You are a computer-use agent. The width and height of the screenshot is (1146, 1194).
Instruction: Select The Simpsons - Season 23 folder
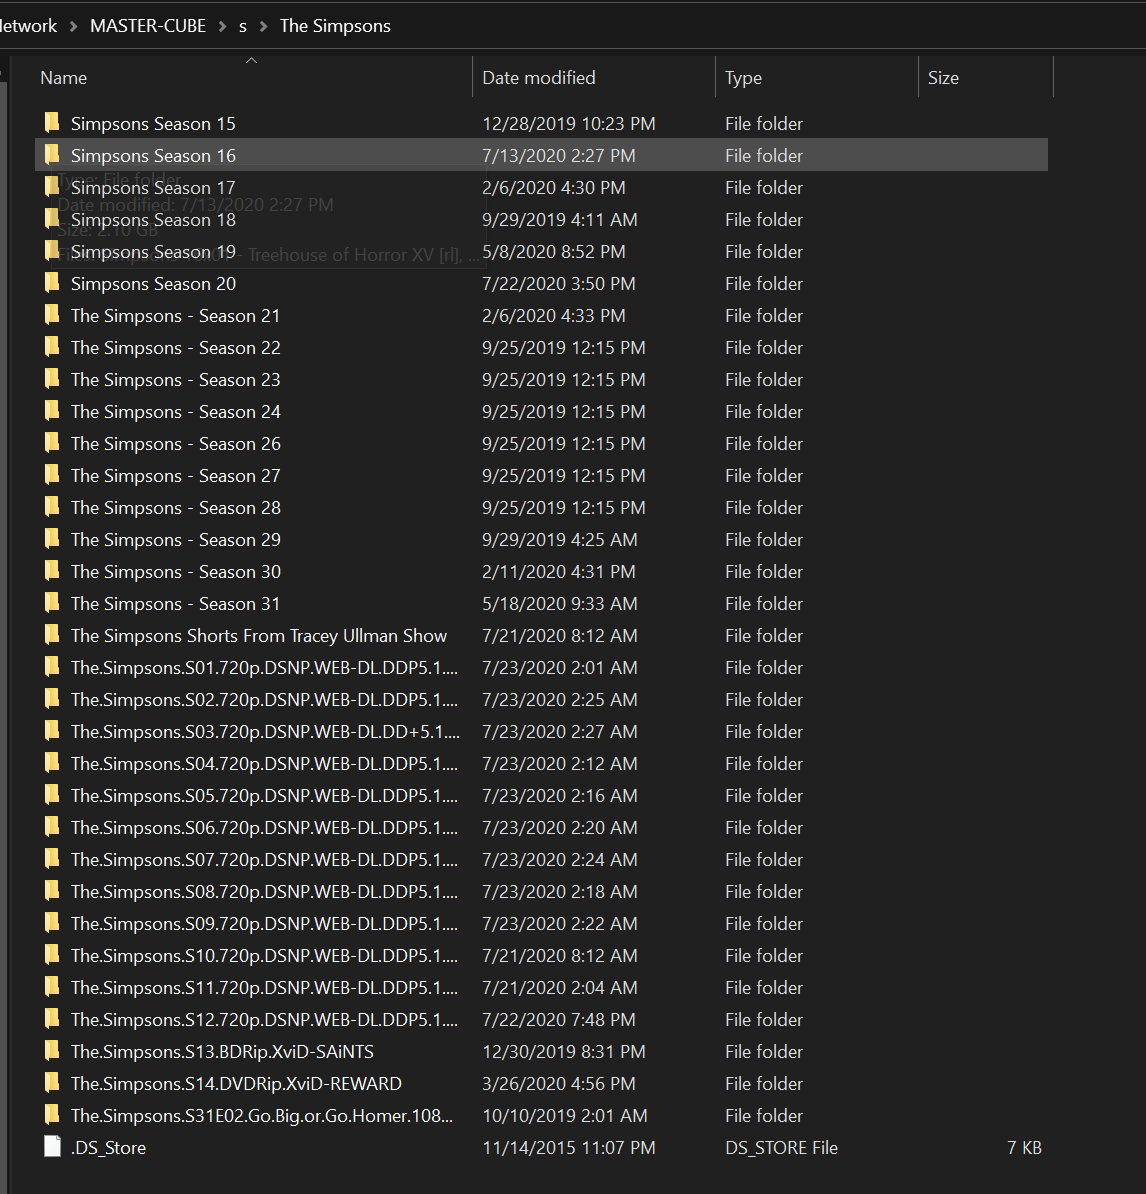pos(176,379)
